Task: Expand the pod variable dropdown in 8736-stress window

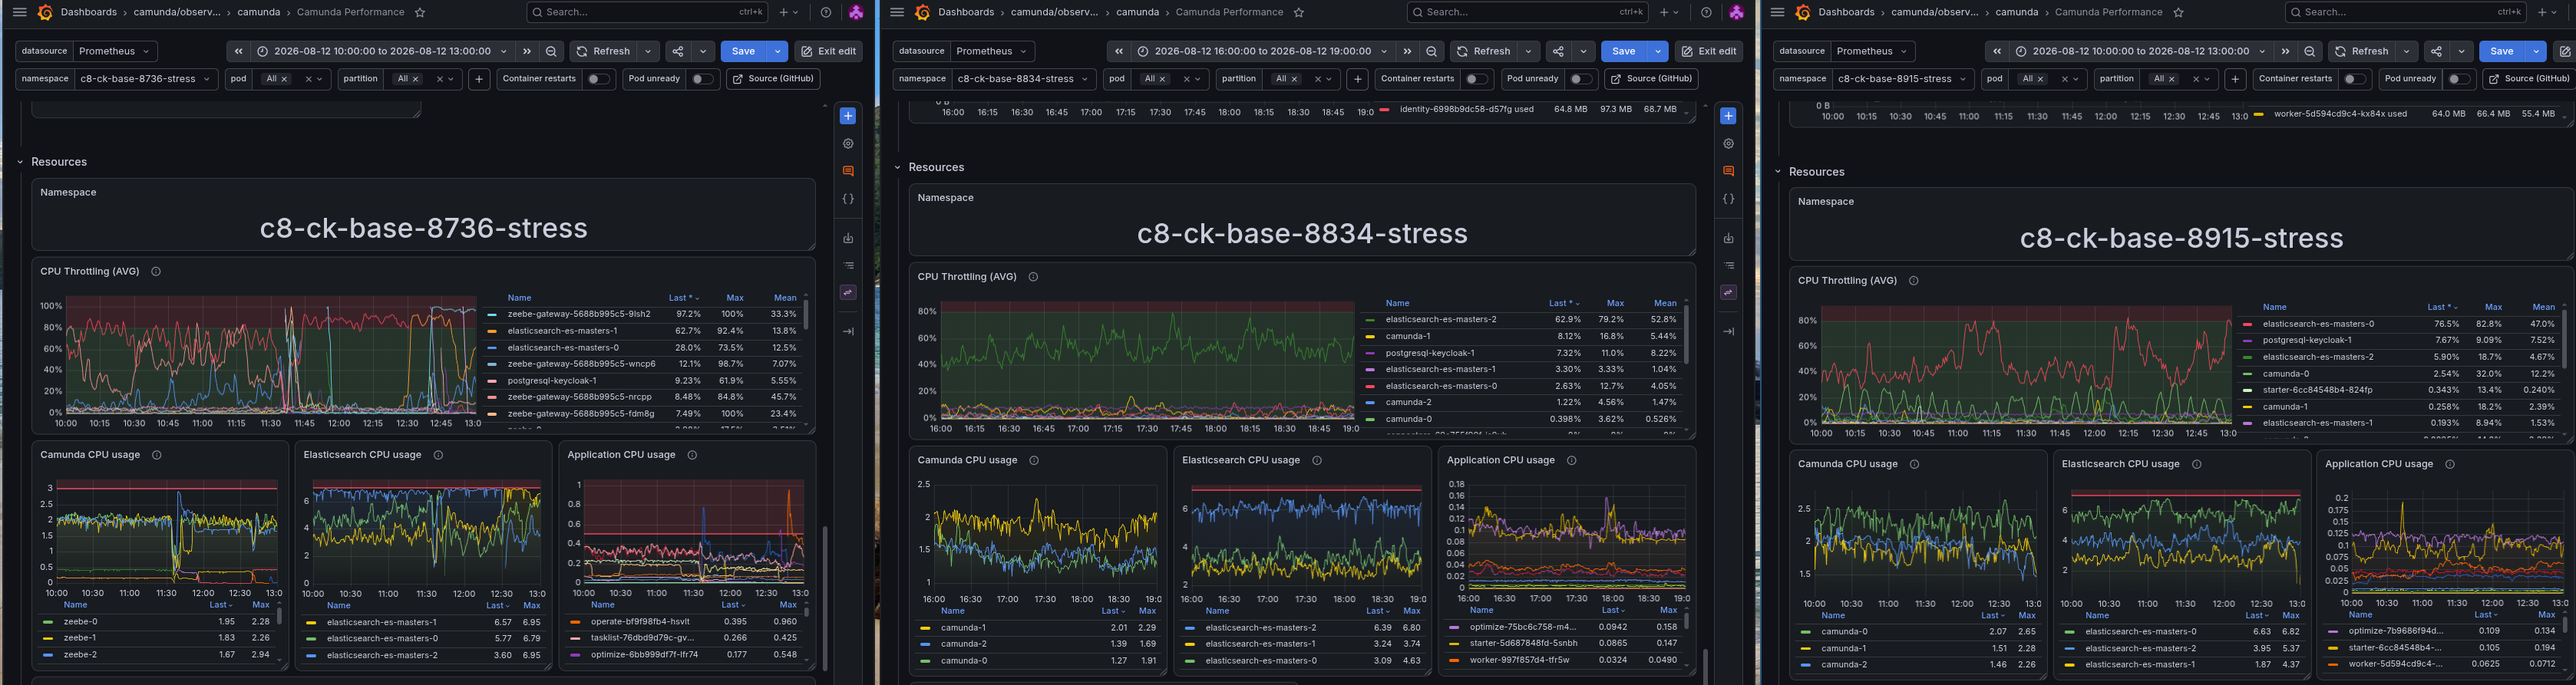Action: [x=321, y=79]
